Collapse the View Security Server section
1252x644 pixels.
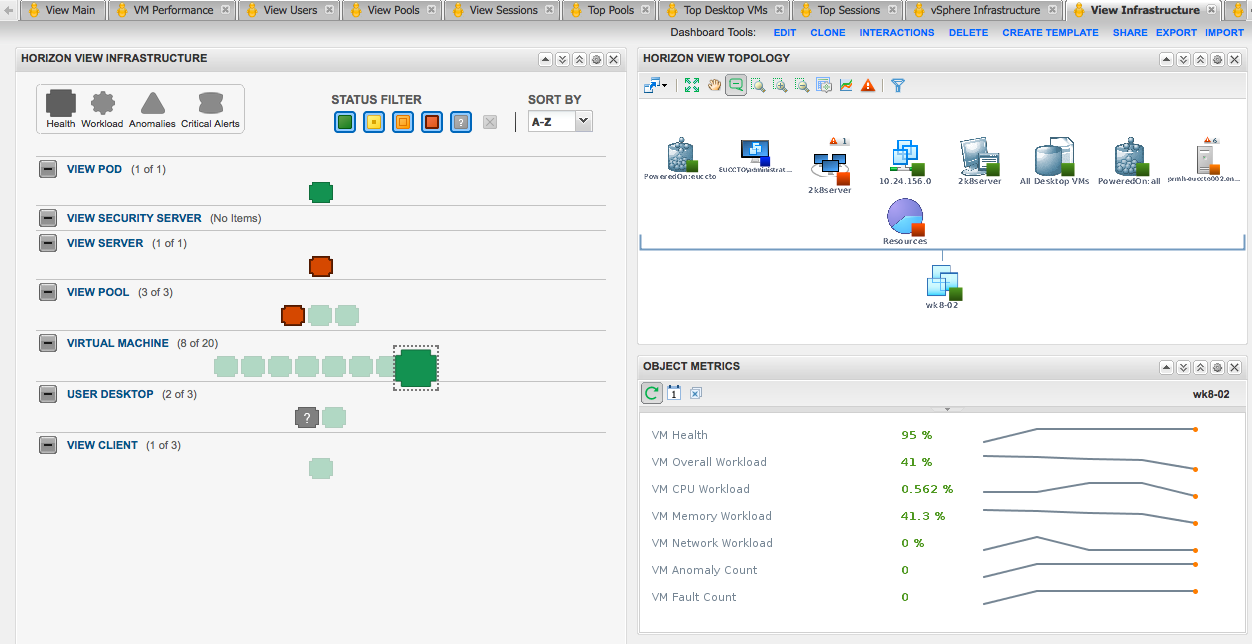(48, 218)
